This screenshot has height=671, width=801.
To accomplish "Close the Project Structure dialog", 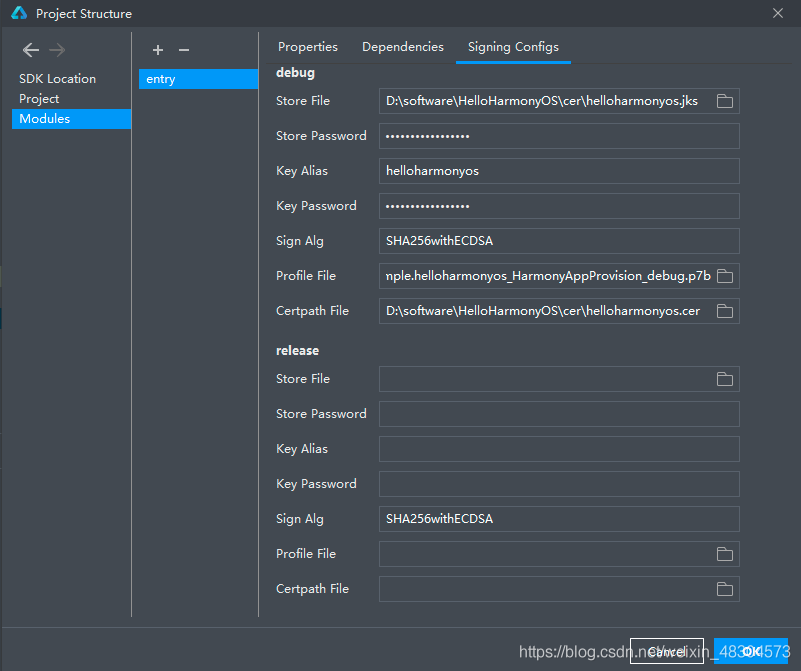I will tap(778, 13).
